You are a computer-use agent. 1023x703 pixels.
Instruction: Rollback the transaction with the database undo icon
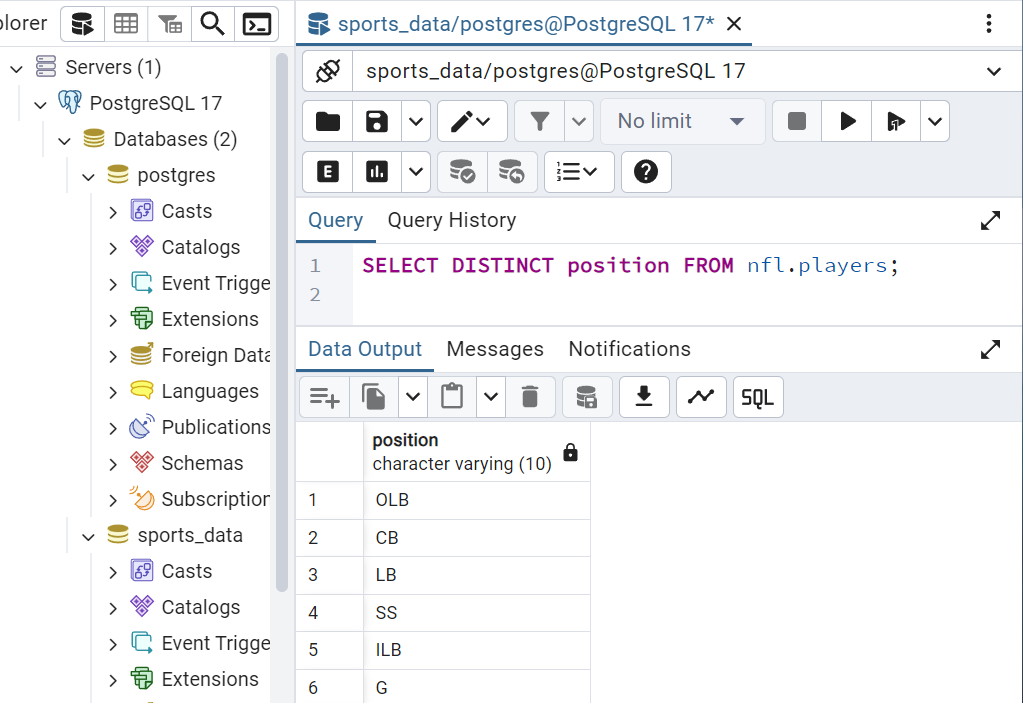tap(512, 172)
